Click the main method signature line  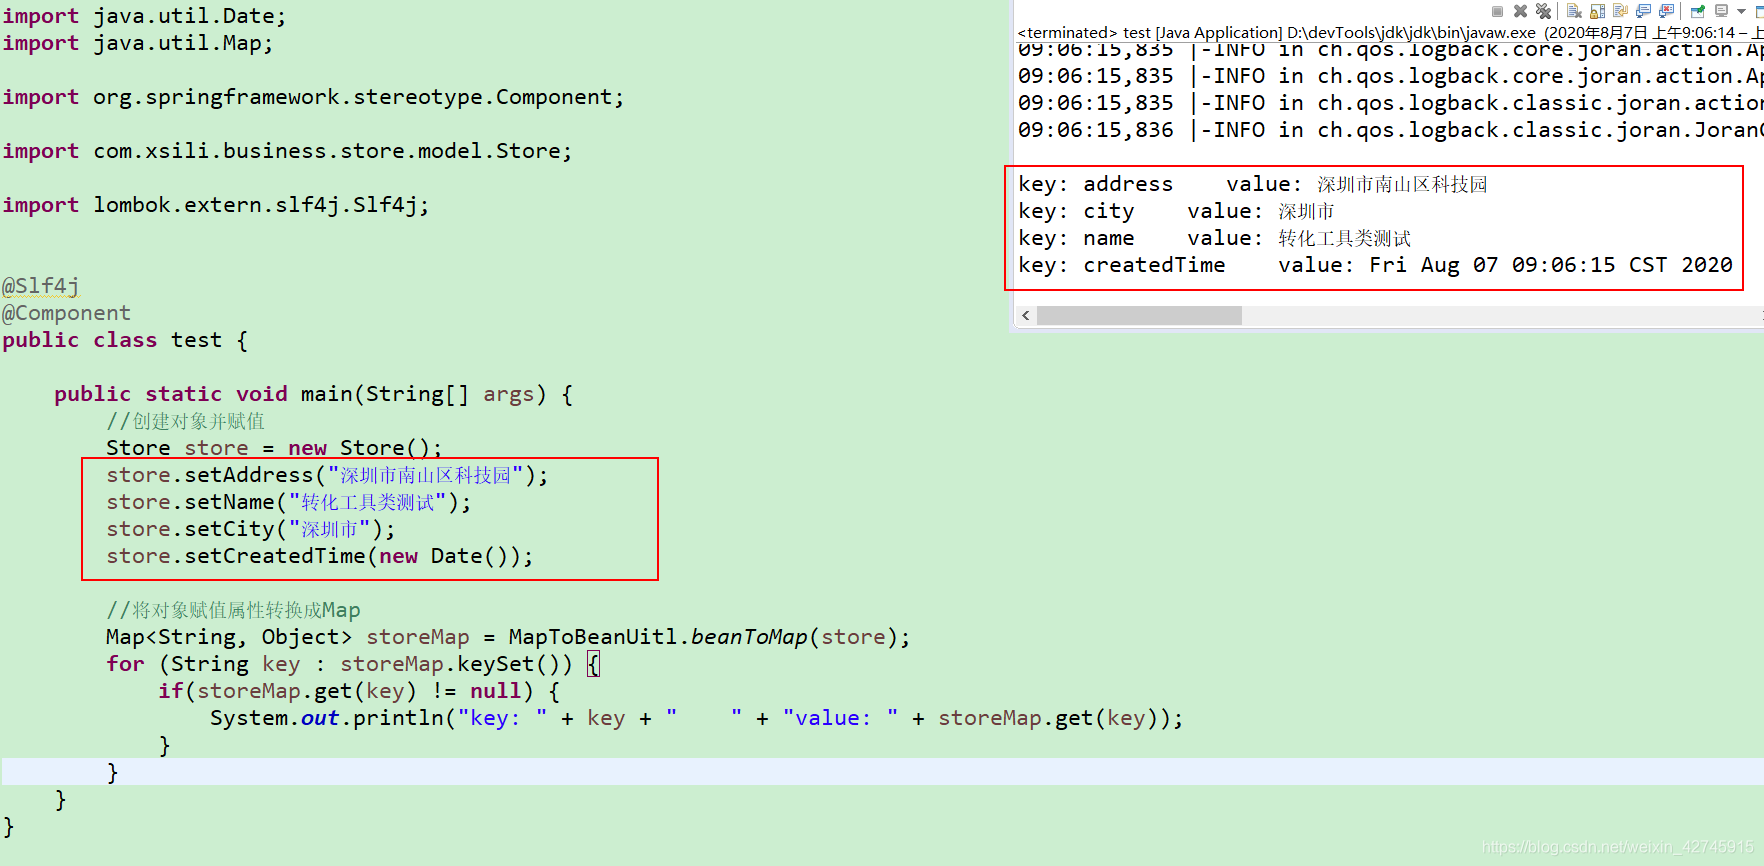(x=313, y=394)
